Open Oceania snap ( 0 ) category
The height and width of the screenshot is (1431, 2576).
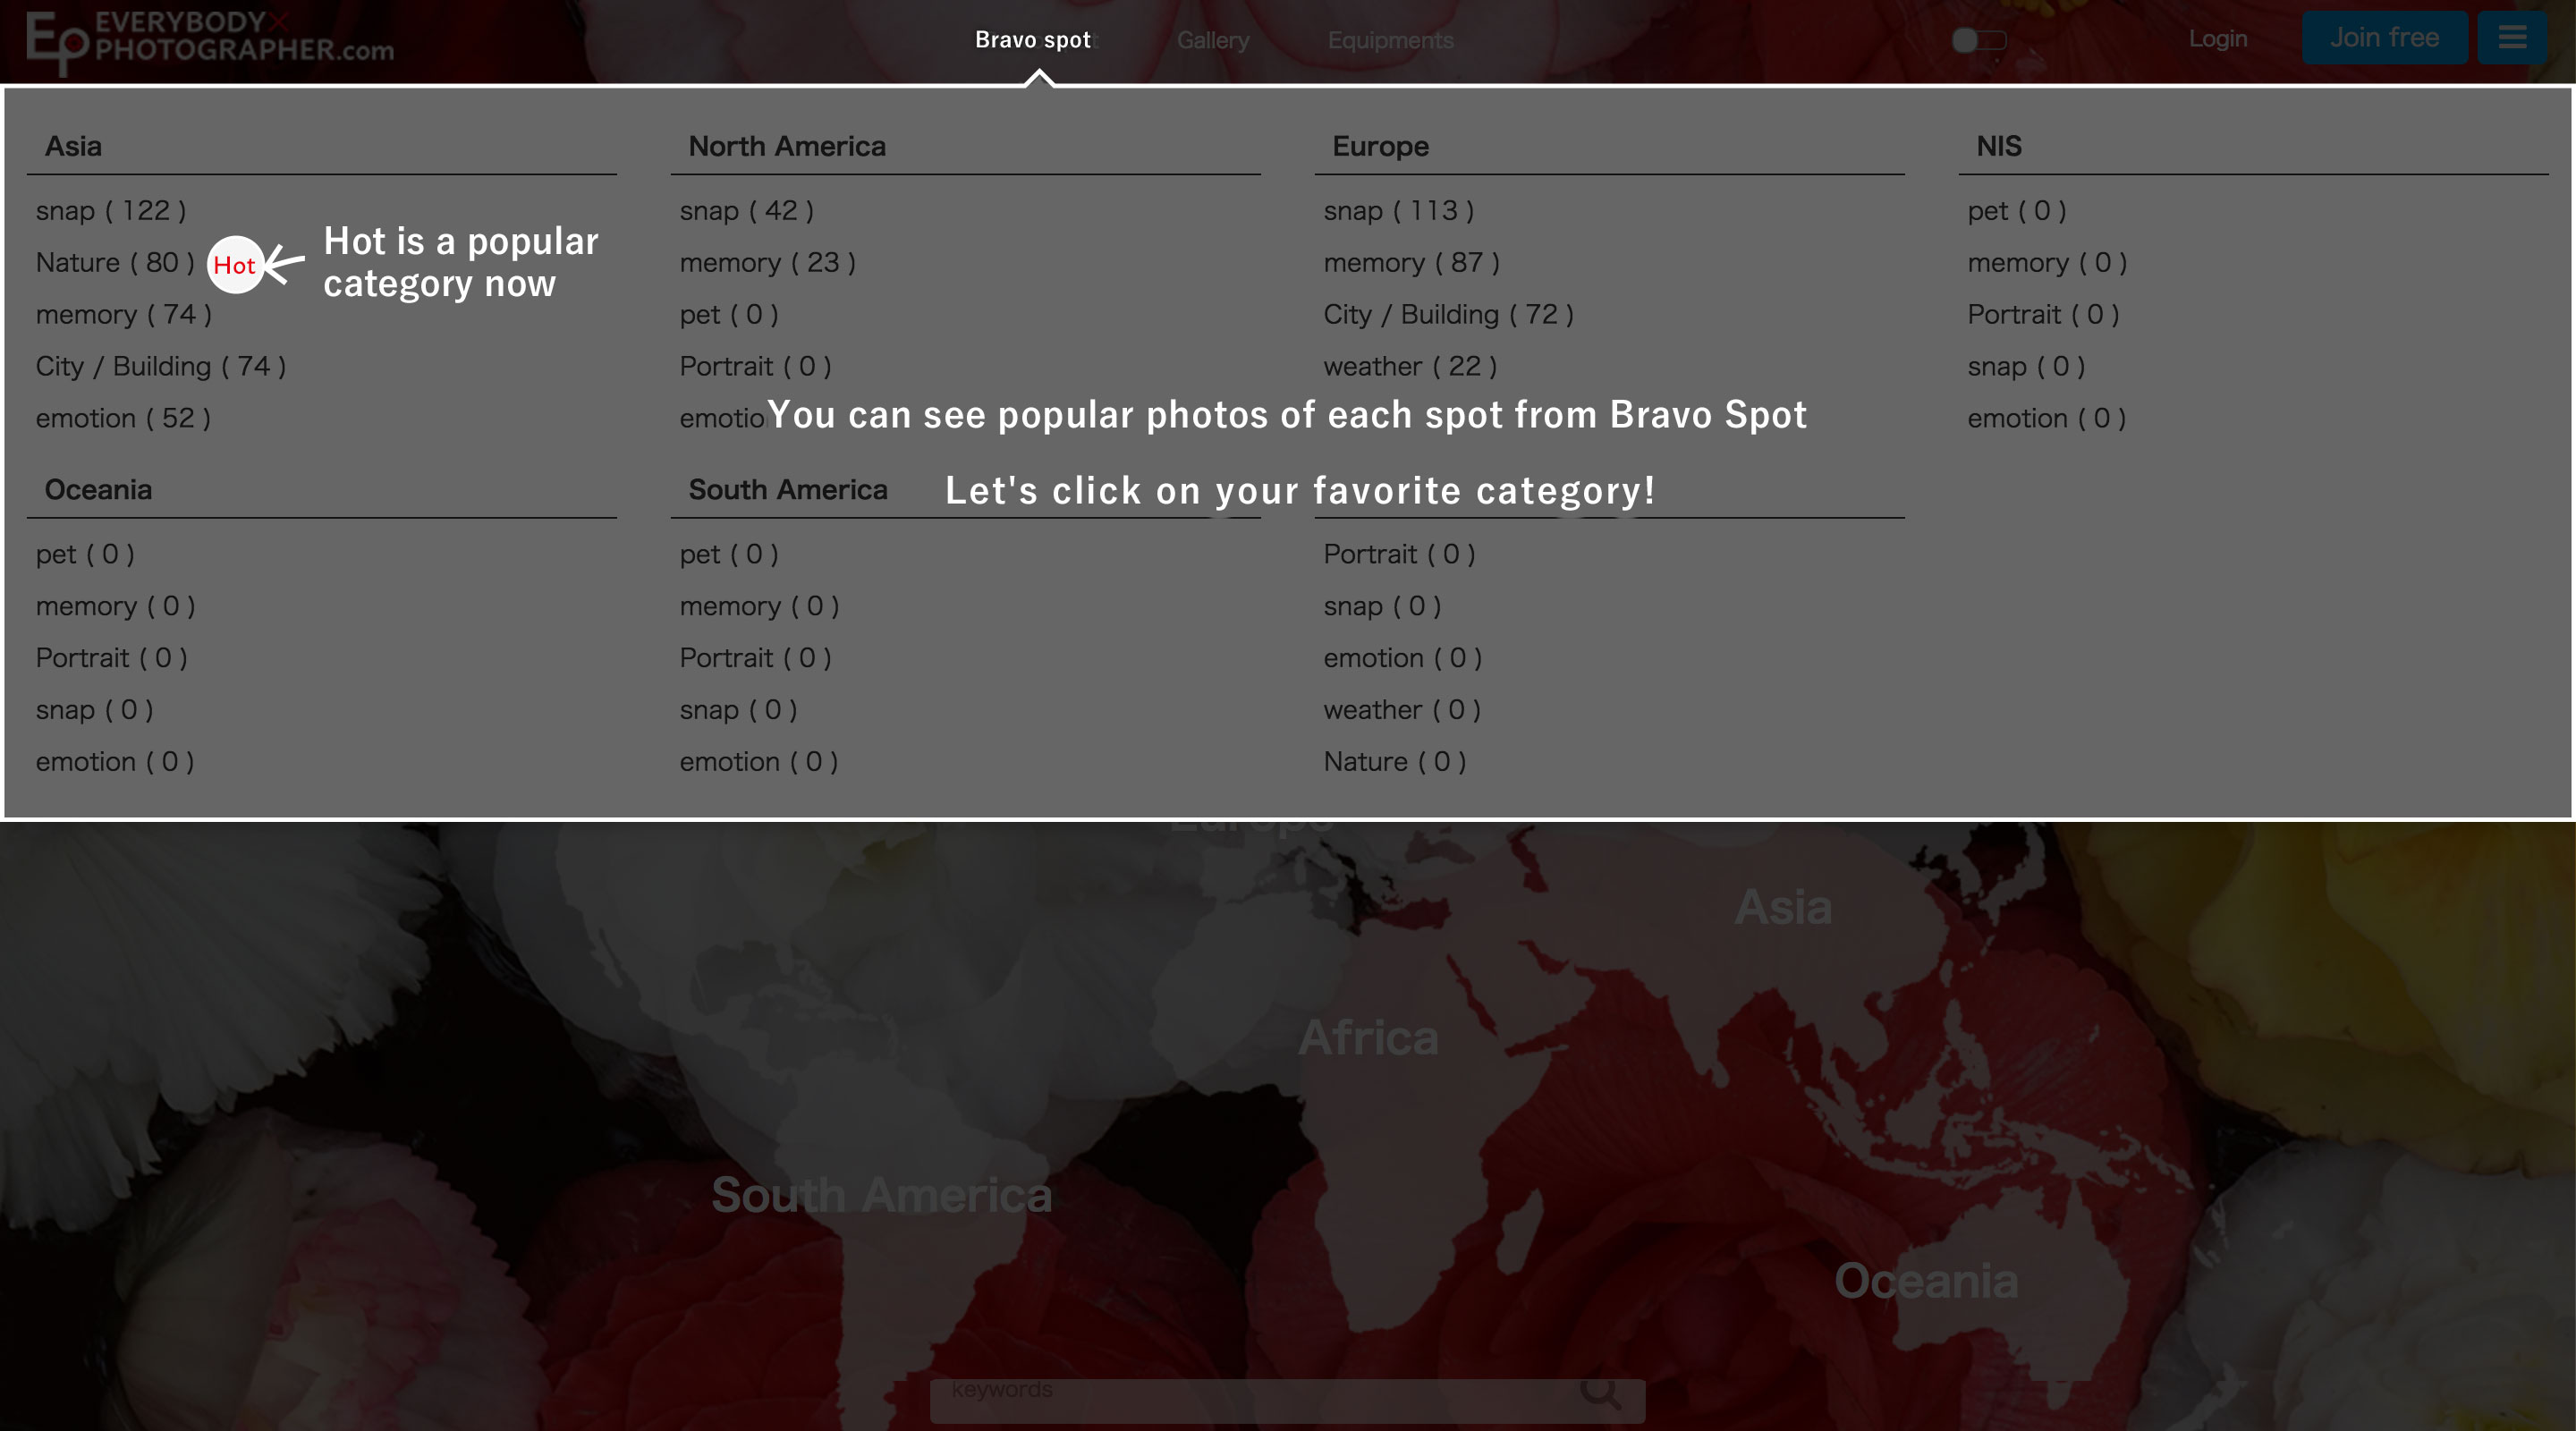[x=94, y=711]
